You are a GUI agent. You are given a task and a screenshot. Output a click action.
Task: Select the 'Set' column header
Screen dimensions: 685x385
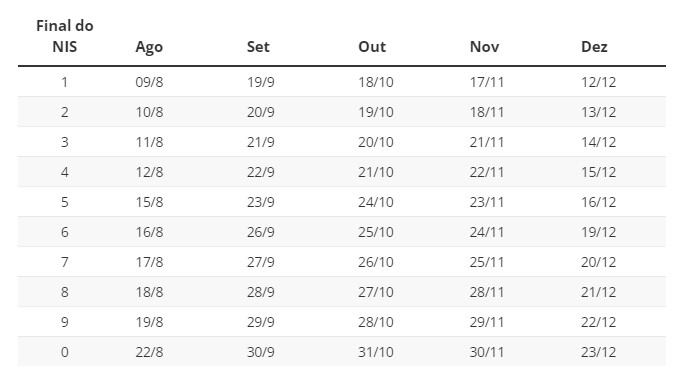pyautogui.click(x=258, y=47)
